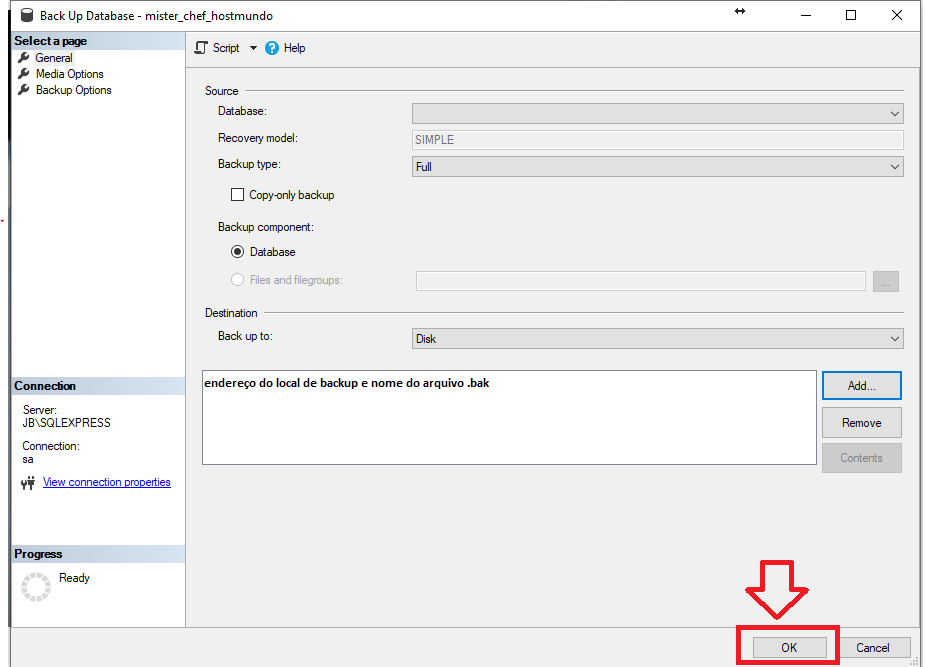Viewport: 926px width, 667px height.
Task: Click the wrench icon beside Backup Options
Action: (24, 90)
